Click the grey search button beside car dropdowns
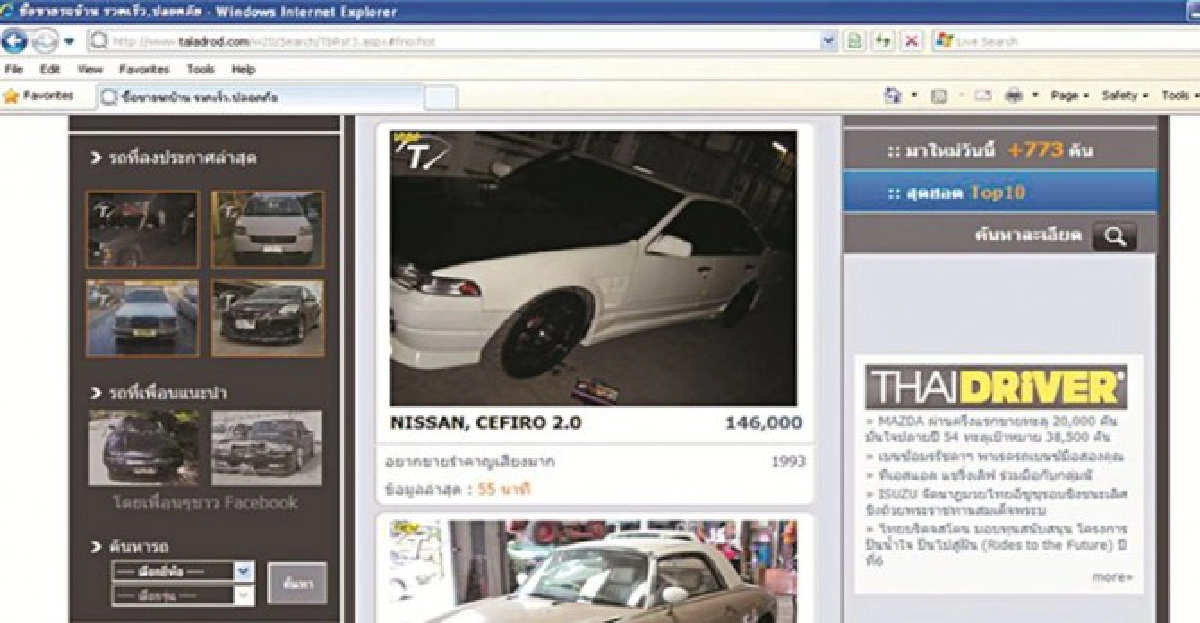The width and height of the screenshot is (1200, 623). pyautogui.click(x=297, y=583)
